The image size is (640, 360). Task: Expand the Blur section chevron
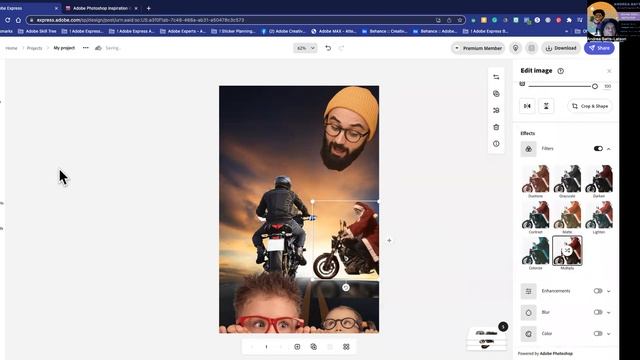(x=609, y=313)
